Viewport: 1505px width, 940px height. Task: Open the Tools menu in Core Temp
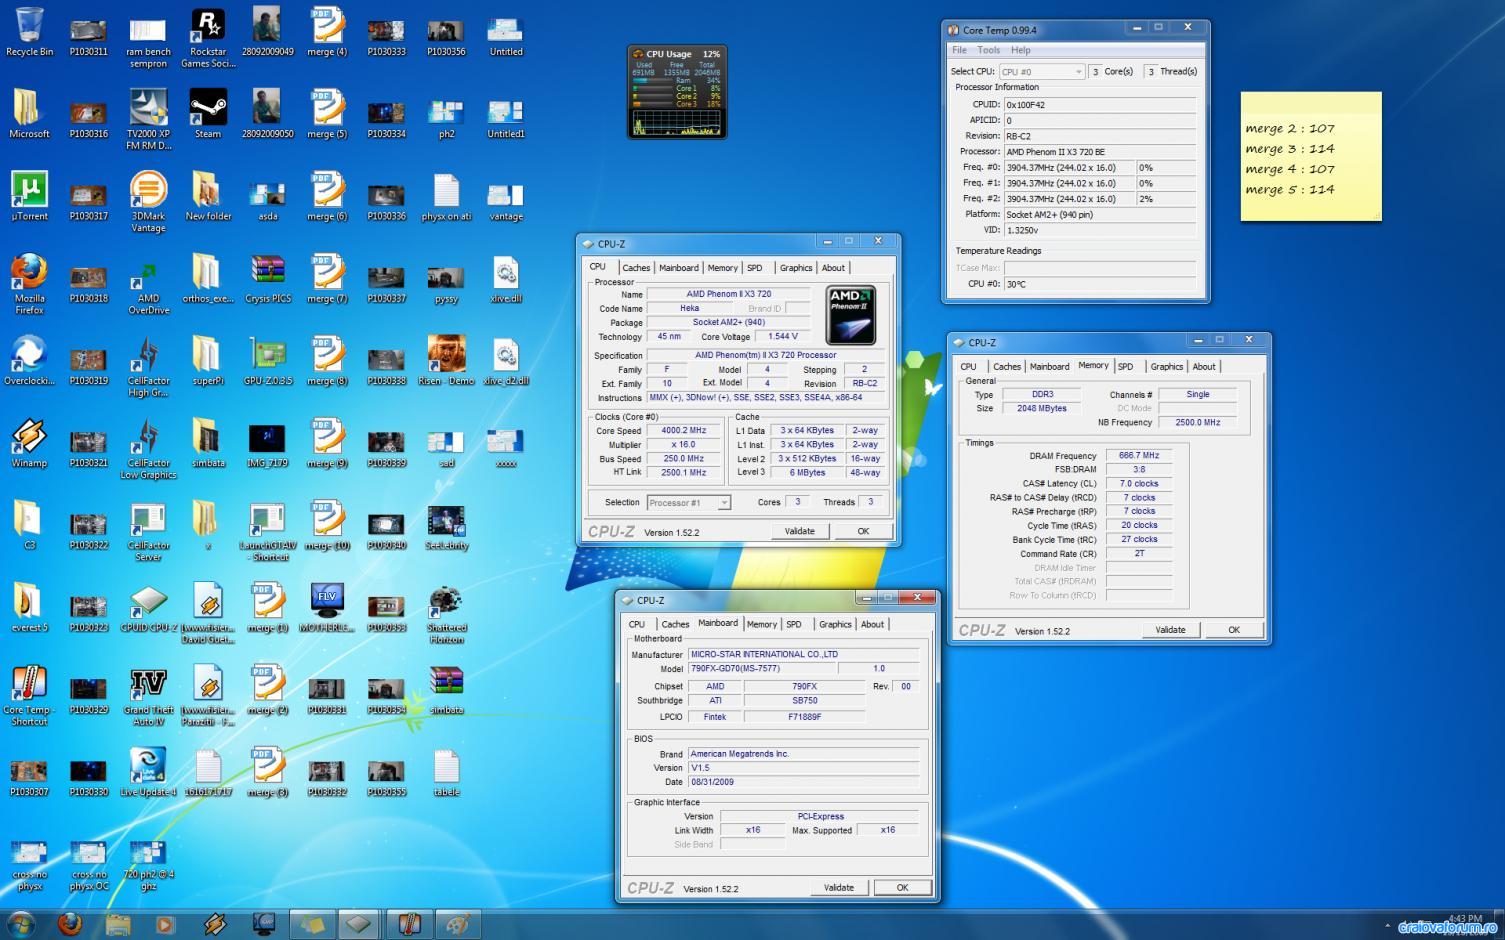click(x=989, y=50)
